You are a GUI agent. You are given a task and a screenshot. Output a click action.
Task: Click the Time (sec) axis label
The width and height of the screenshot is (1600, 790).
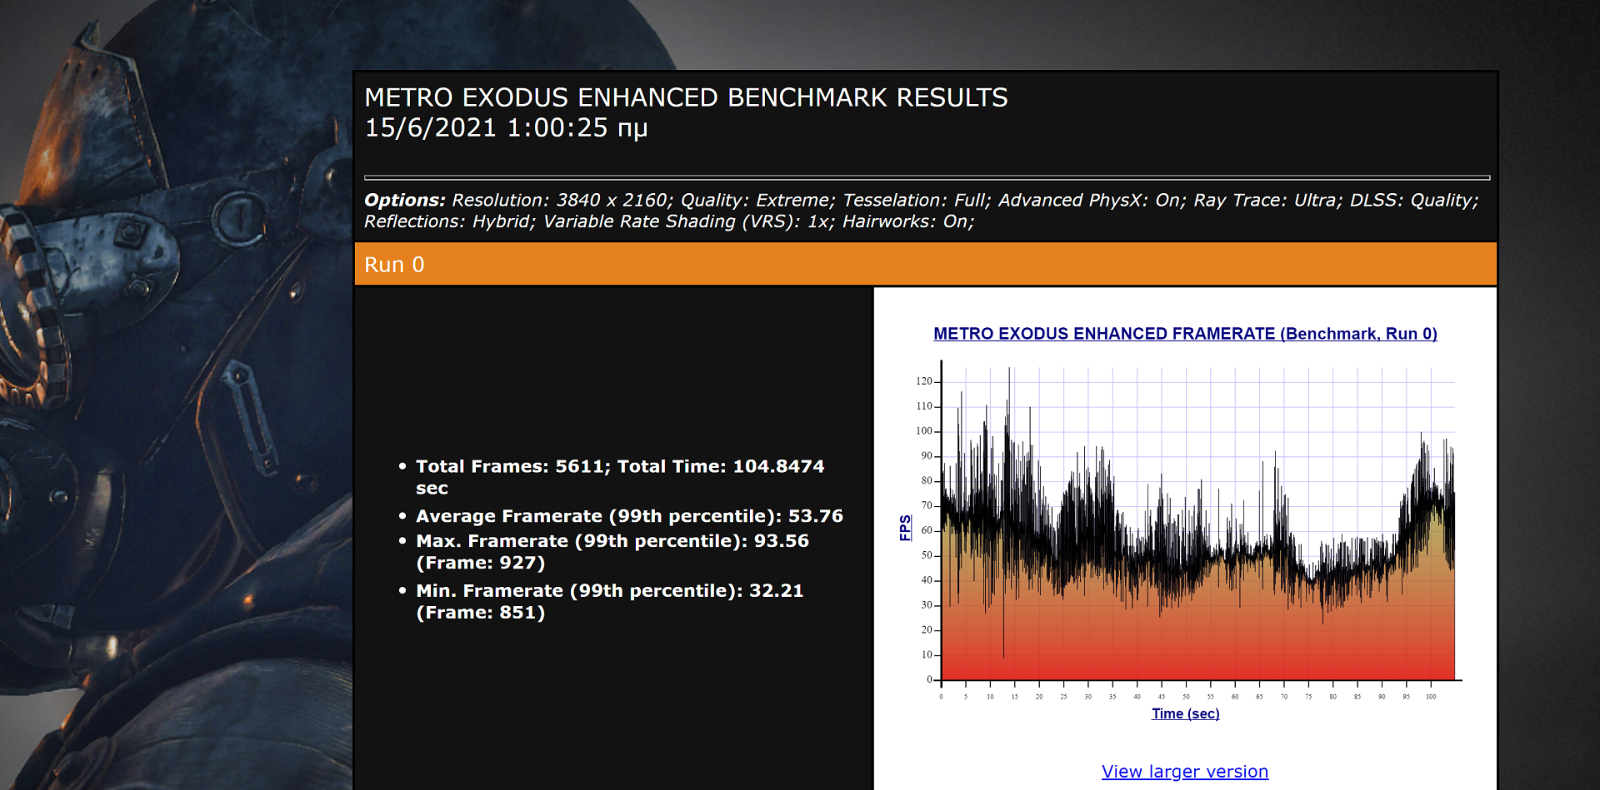1185,713
